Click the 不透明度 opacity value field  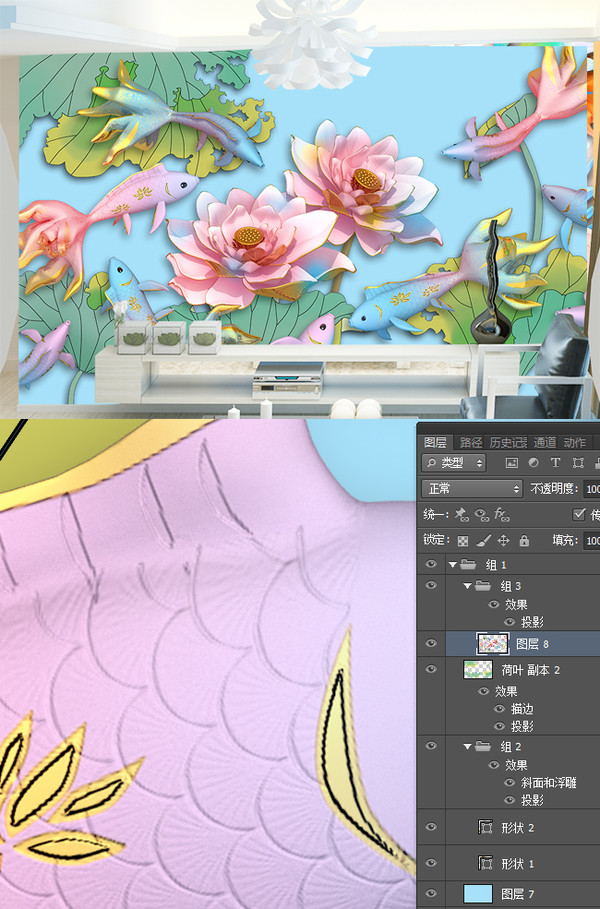(591, 489)
